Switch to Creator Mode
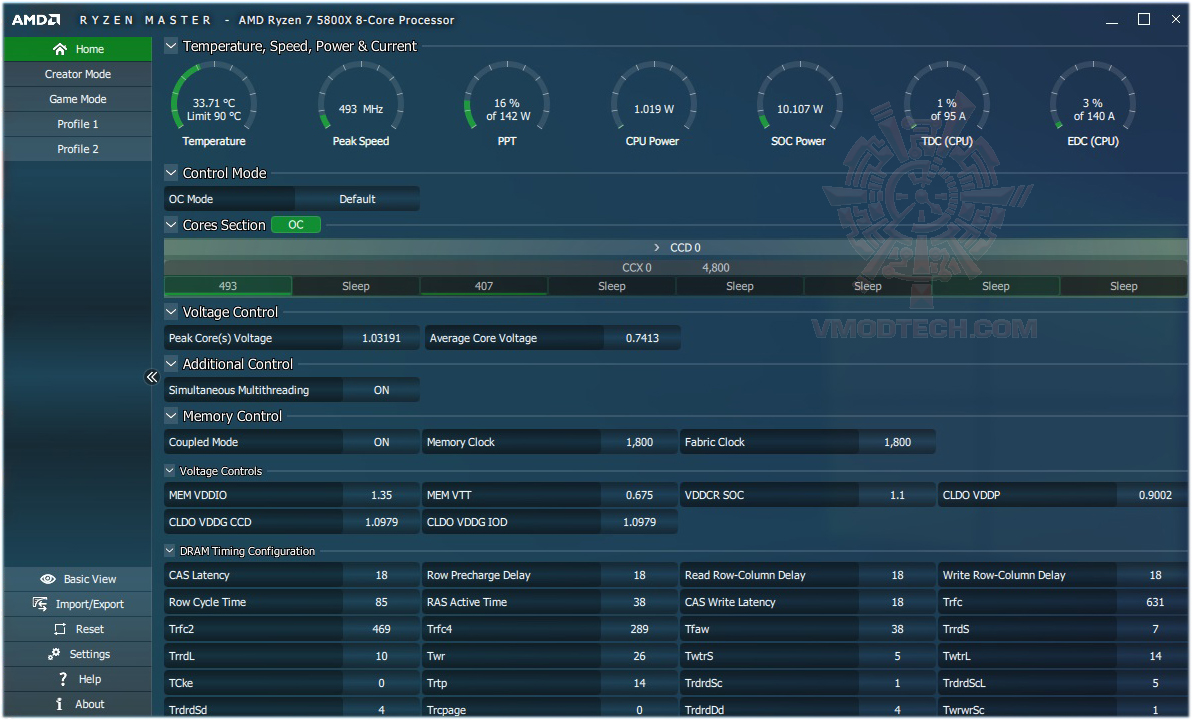Screen dimensions: 1192x720 78,74
